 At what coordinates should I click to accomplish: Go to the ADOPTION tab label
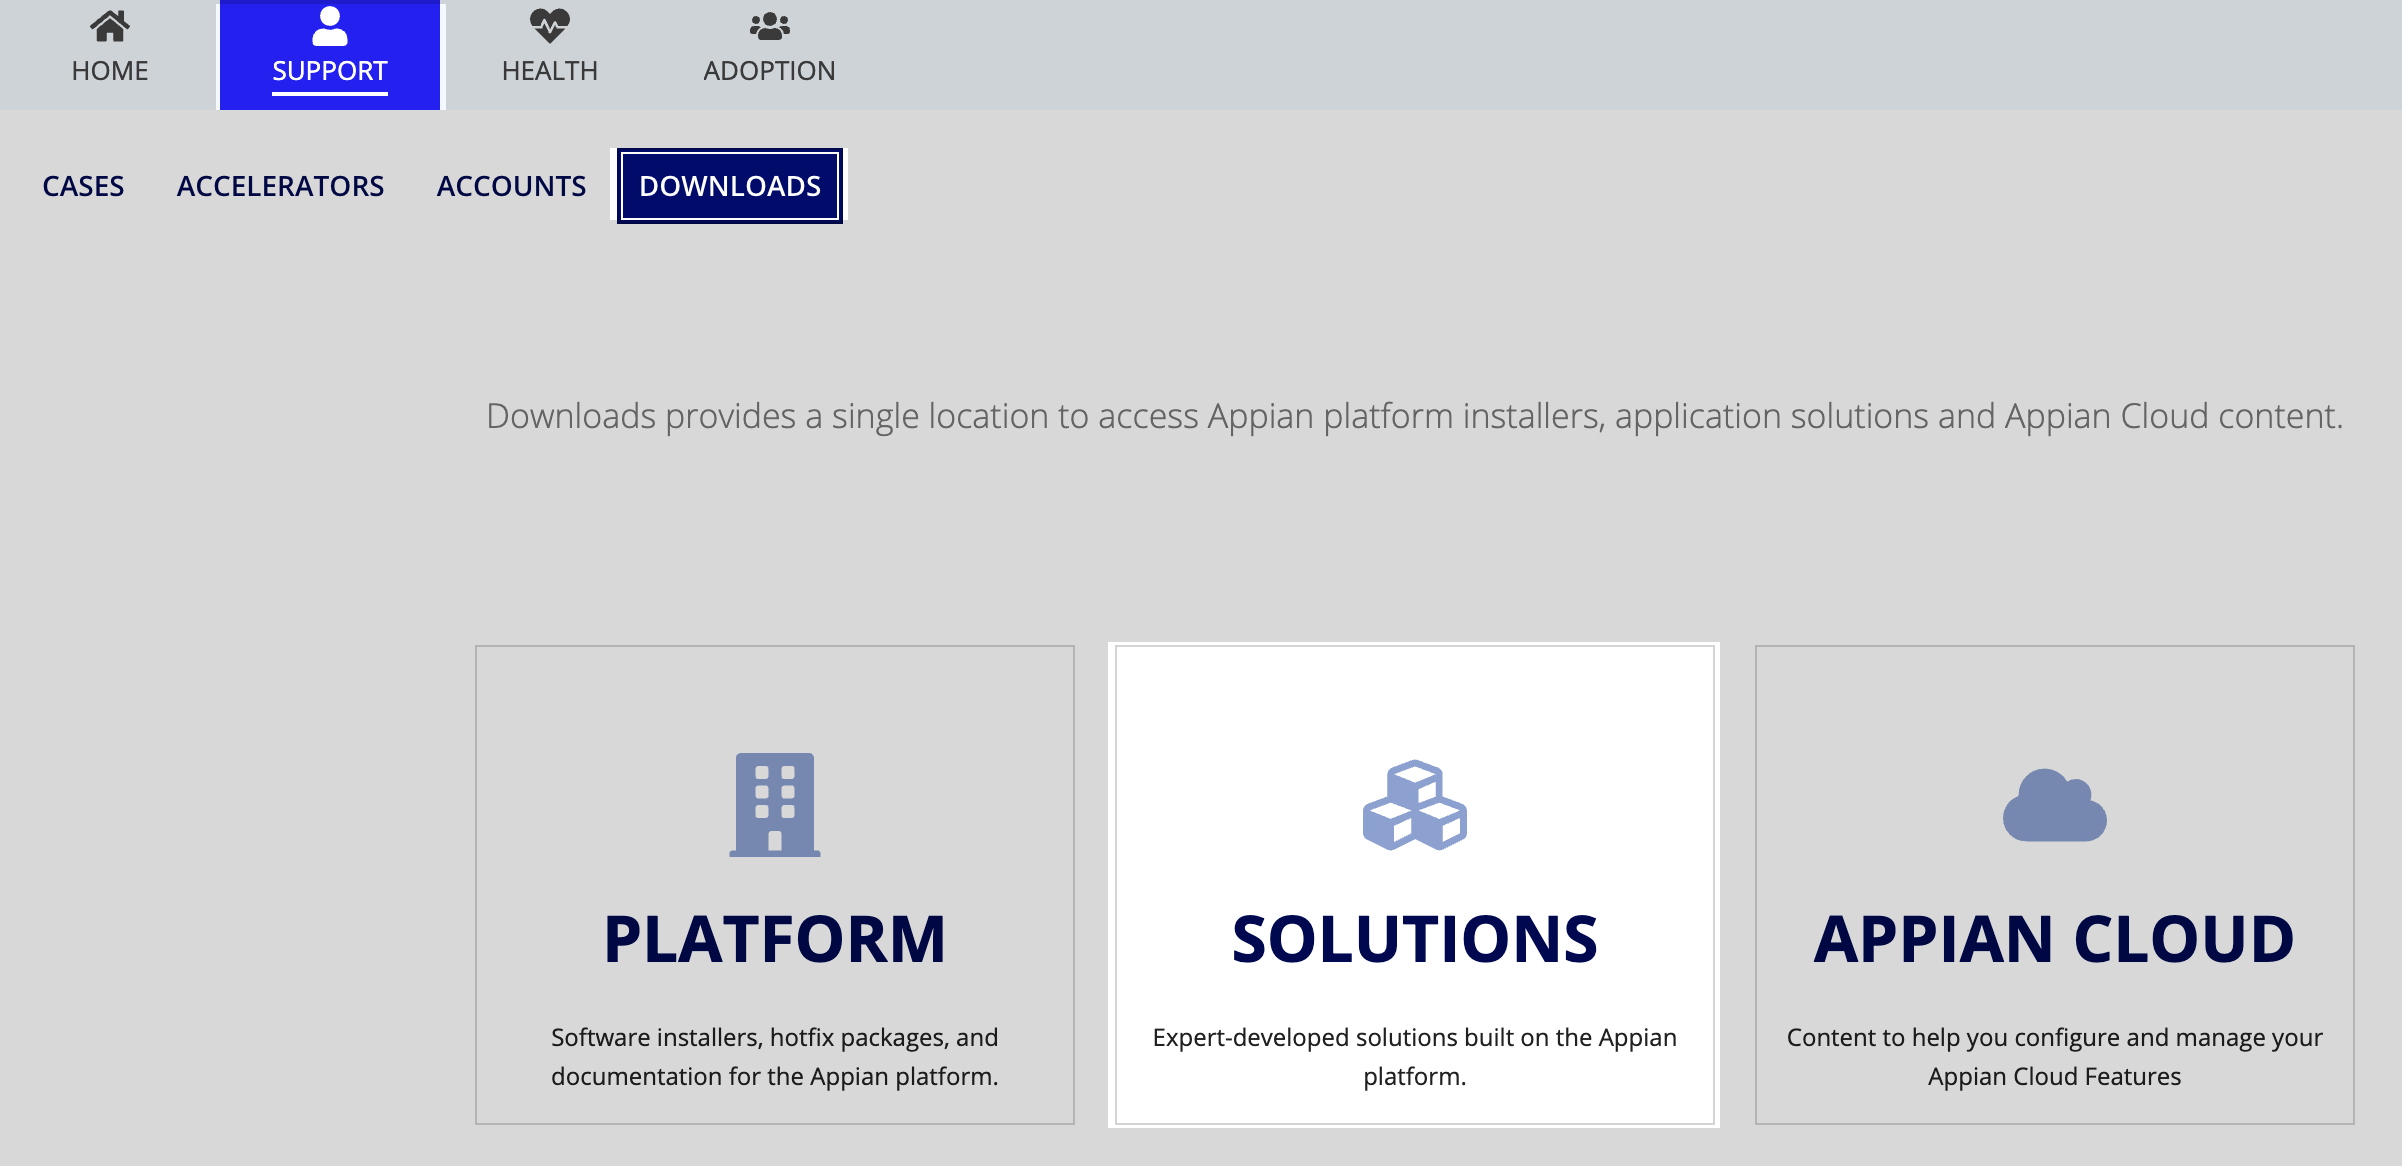coord(769,71)
